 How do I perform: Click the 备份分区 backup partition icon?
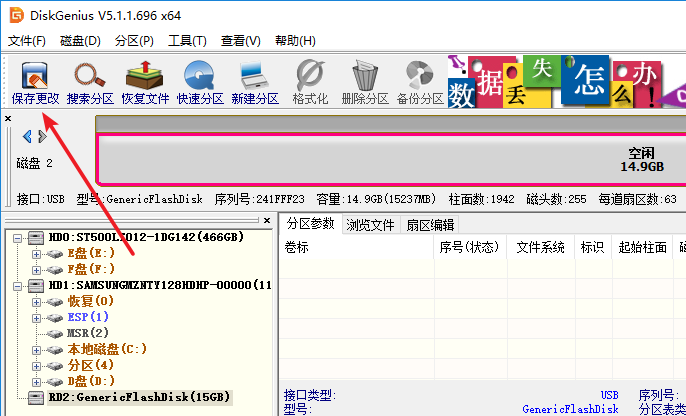[x=420, y=83]
